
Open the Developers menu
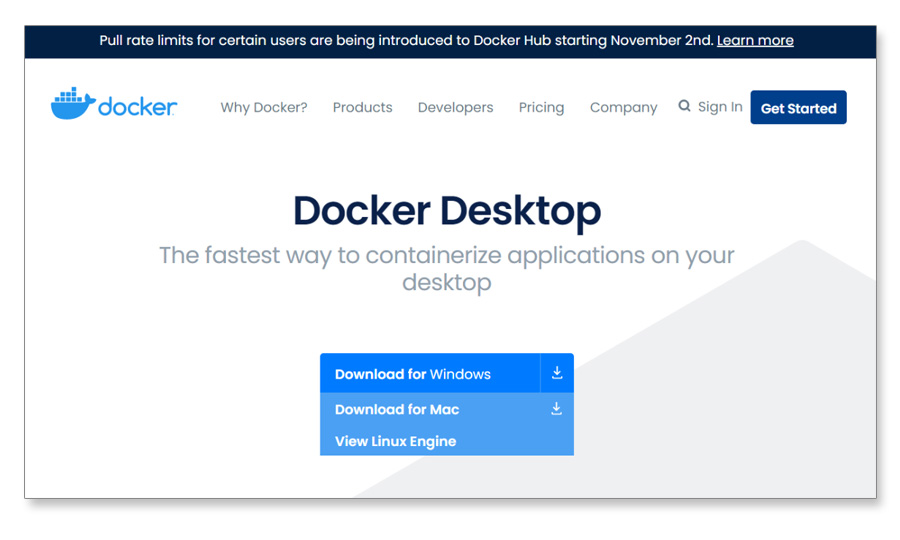tap(456, 107)
